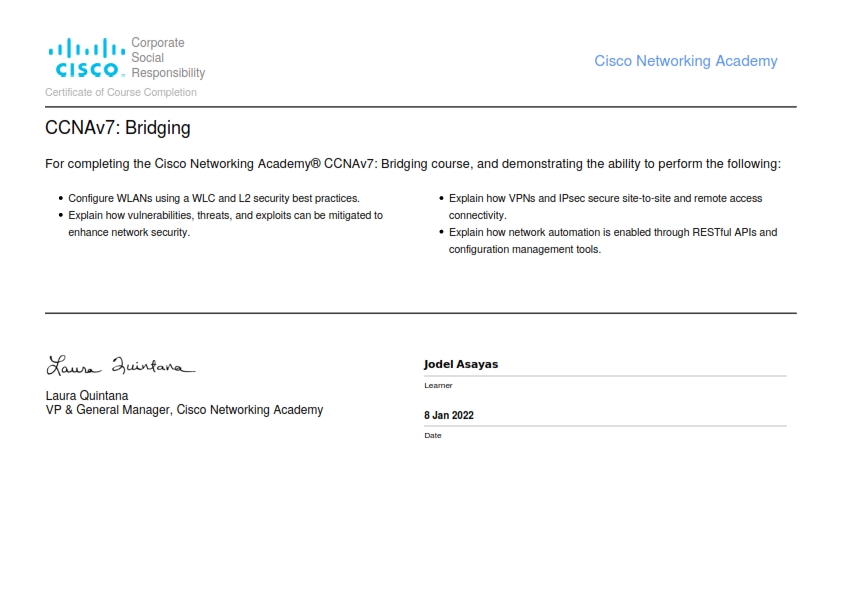Viewport: 842px width, 595px height.
Task: Click the Configure WLANs bullet point
Action: pyautogui.click(x=214, y=198)
